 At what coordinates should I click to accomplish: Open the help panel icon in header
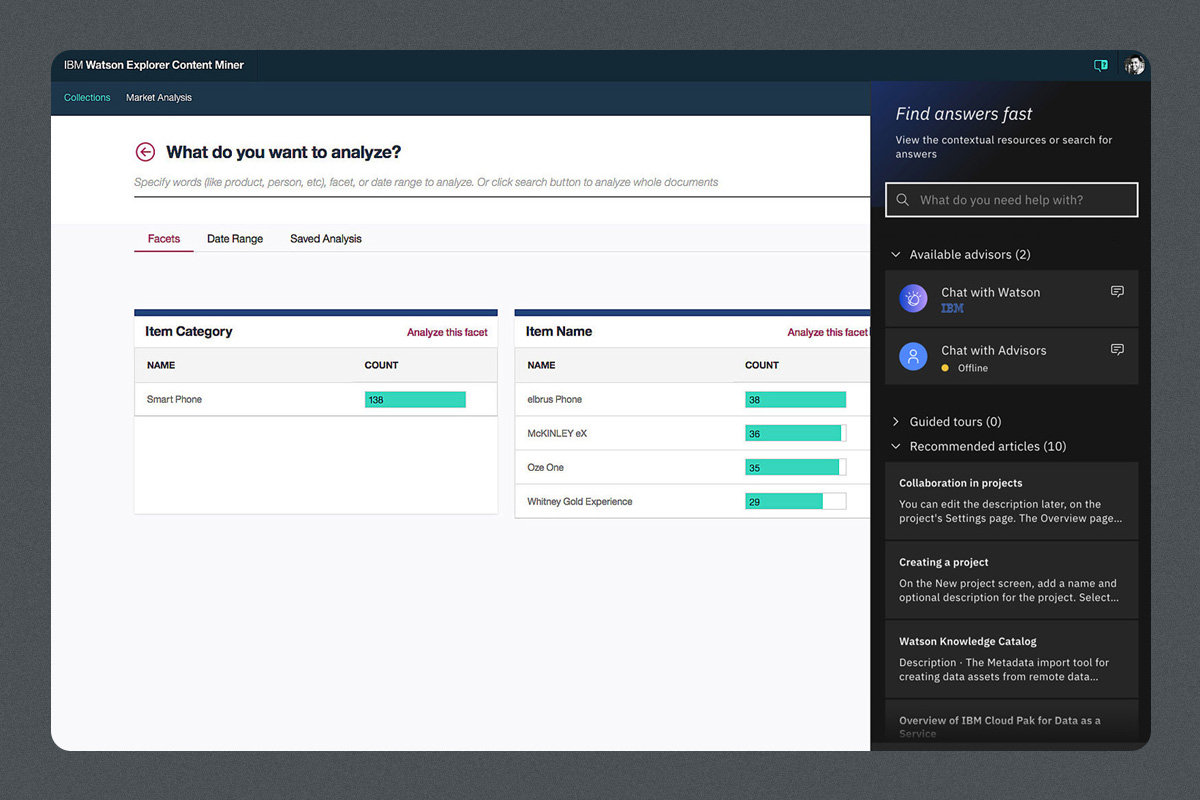[1101, 66]
